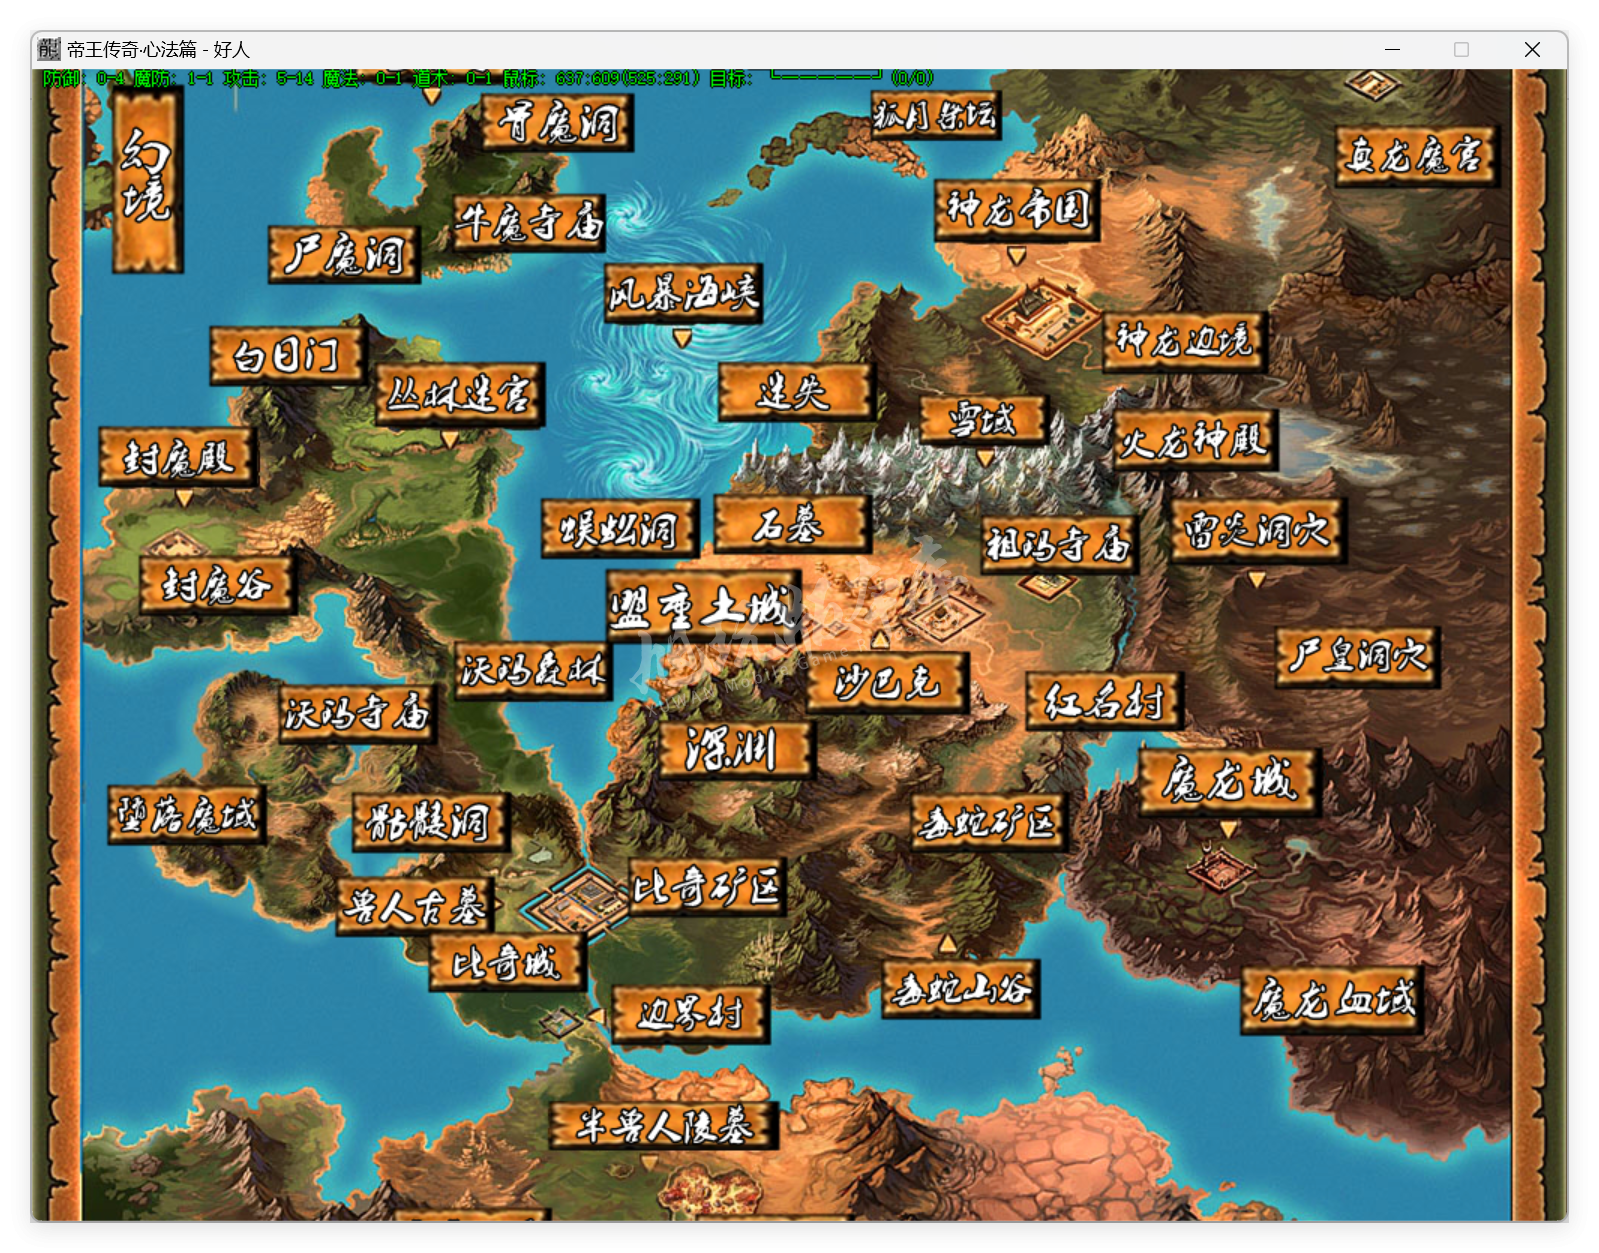This screenshot has width=1599, height=1253.
Task: Click the arrow marker above 毒蛇山谷
Action: coord(947,943)
